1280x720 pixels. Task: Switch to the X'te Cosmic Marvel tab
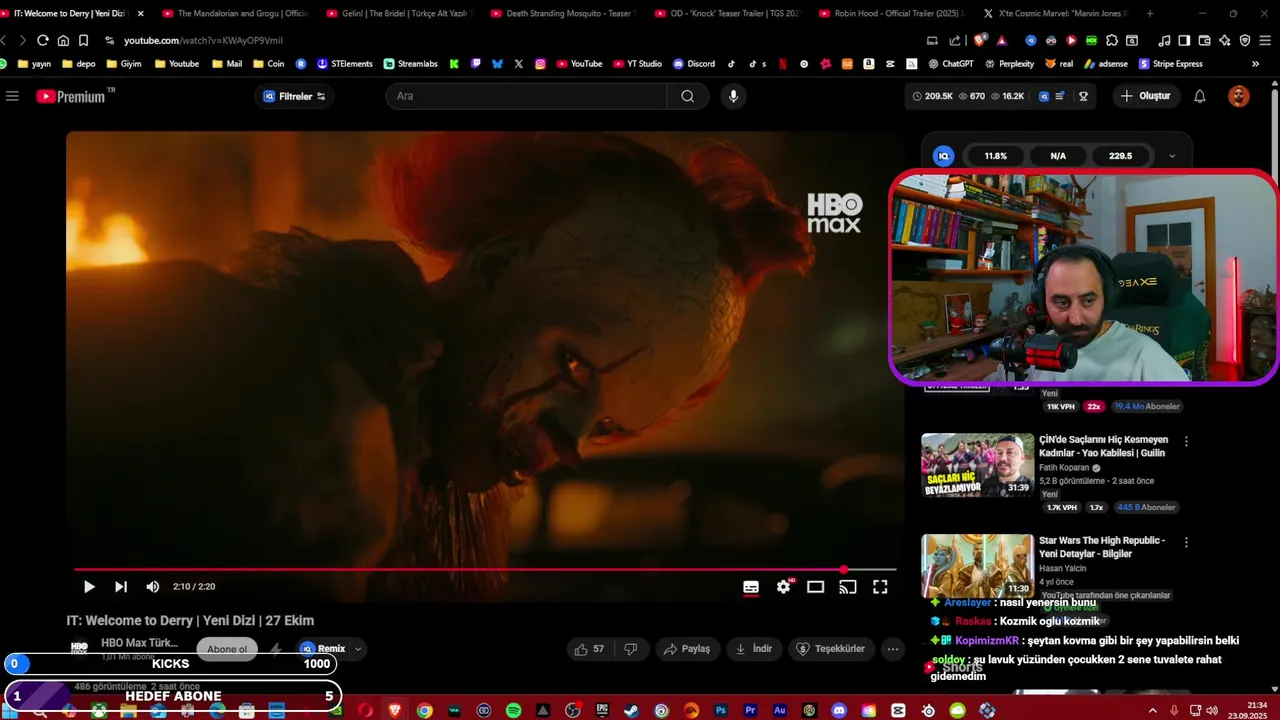click(1055, 14)
